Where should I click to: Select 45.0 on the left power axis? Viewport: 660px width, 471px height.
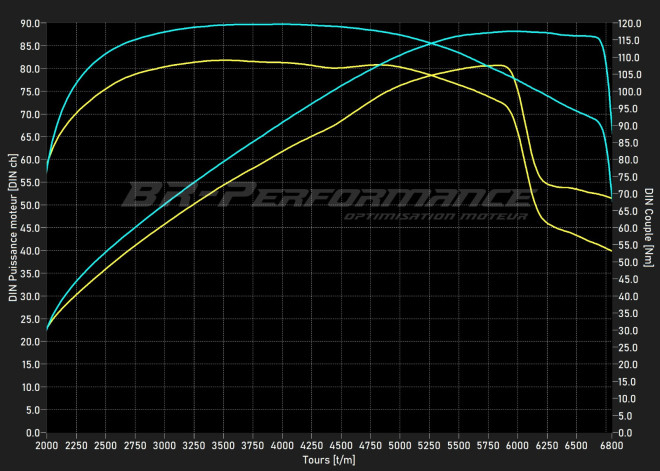tap(30, 228)
